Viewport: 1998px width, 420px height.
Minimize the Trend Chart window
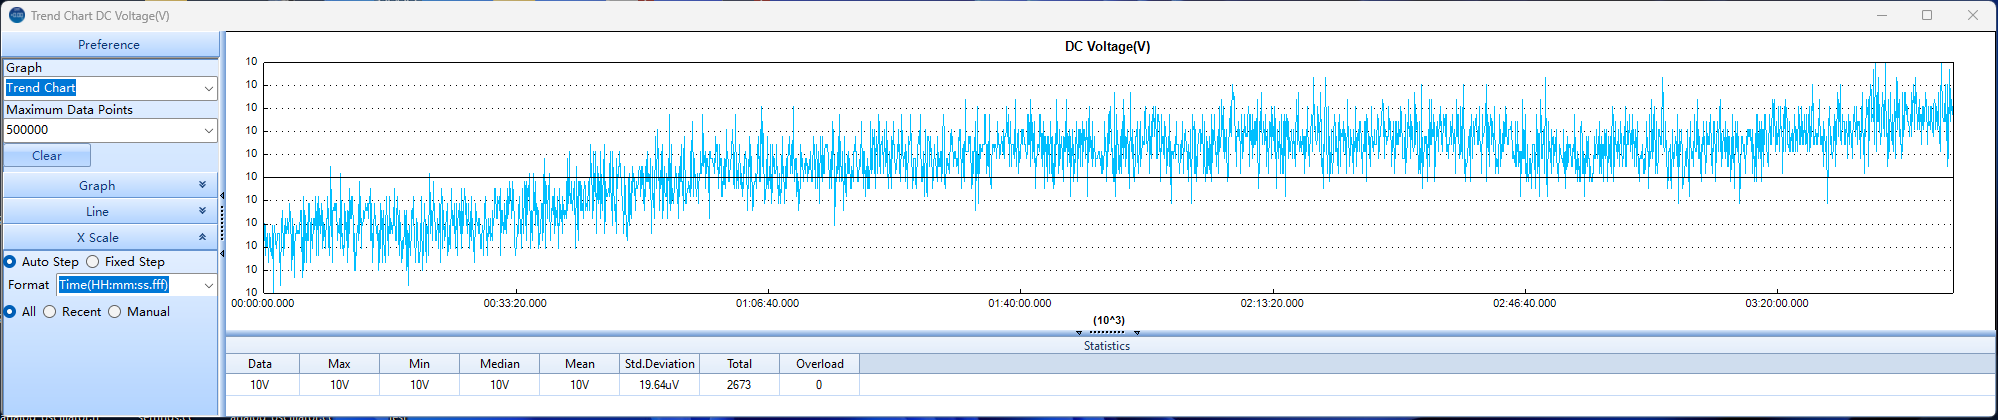[1882, 15]
